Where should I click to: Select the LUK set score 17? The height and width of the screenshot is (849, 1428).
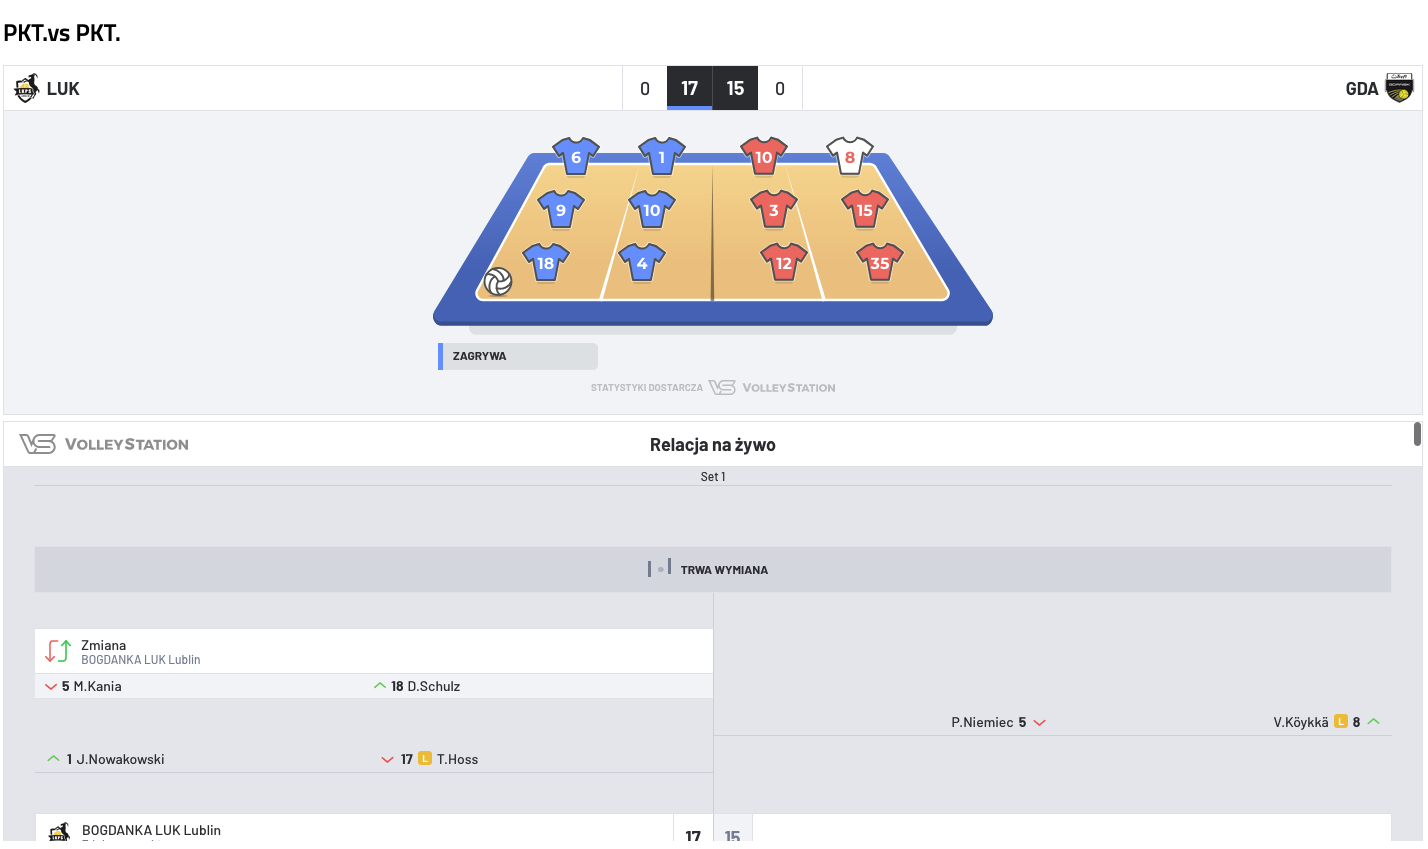[x=689, y=88]
